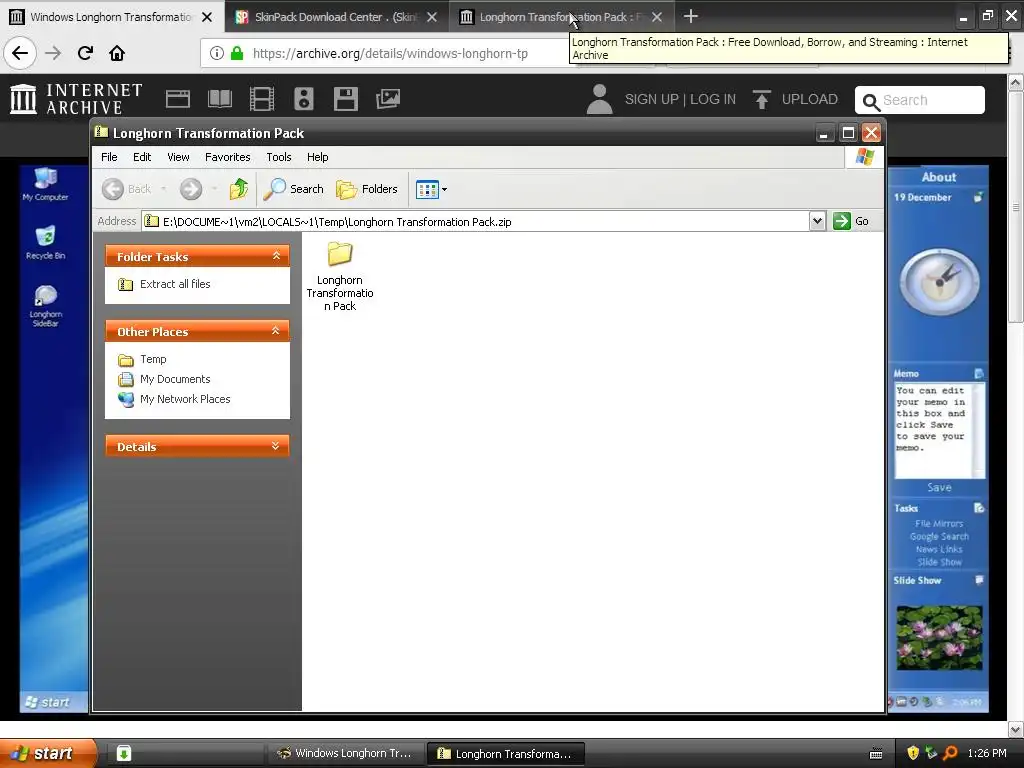Click the upload arrow icon
Viewport: 1024px width, 768px height.
(x=761, y=99)
